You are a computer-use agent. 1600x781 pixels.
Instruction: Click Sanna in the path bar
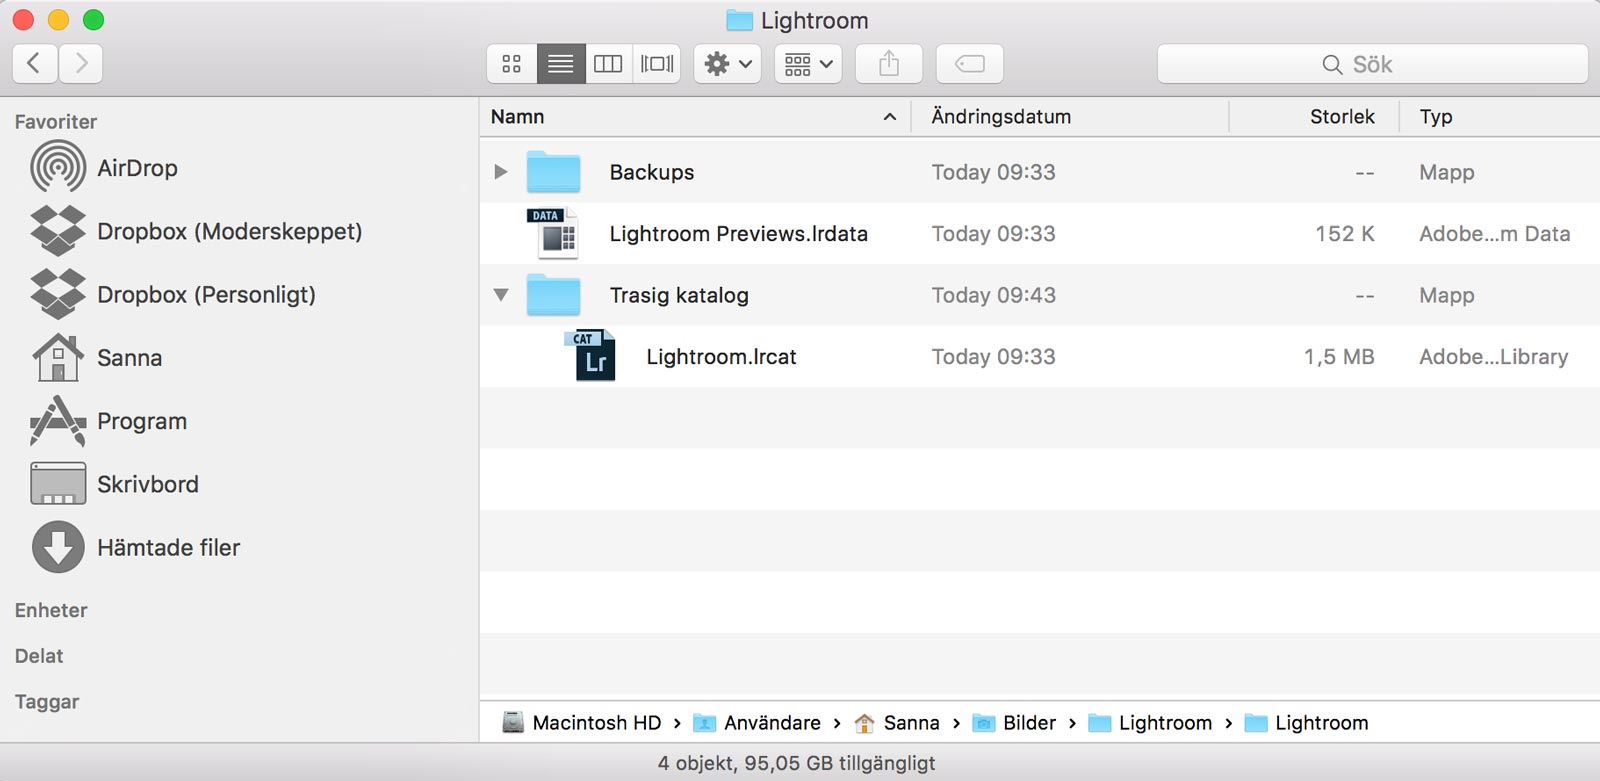tap(897, 723)
